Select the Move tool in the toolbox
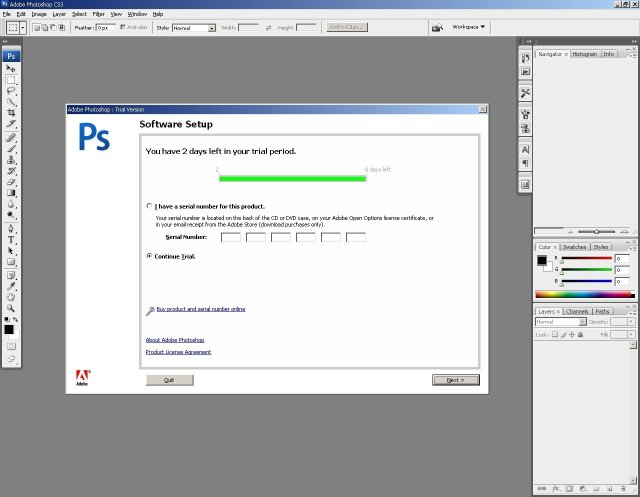Viewport: 640px width, 497px height. [x=11, y=68]
